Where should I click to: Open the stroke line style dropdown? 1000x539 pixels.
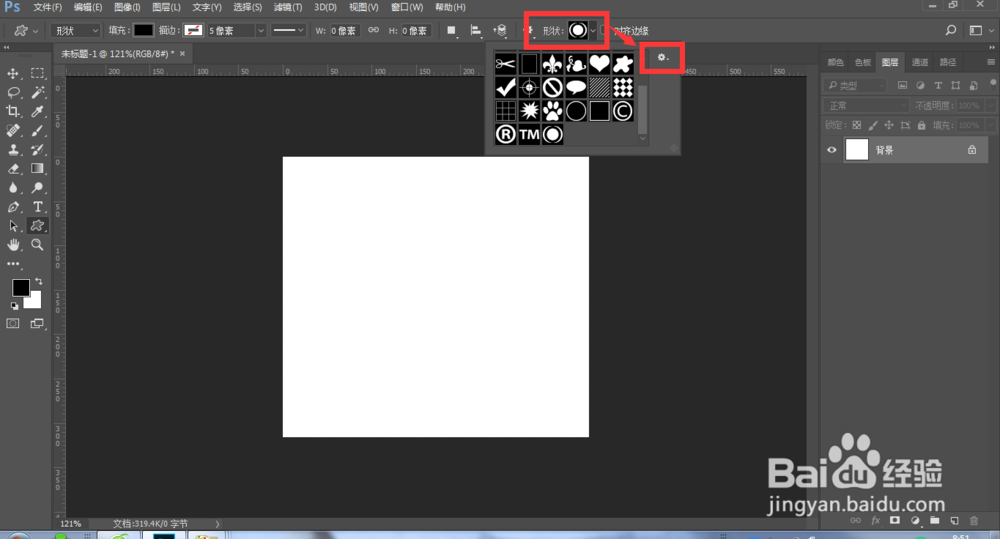288,31
